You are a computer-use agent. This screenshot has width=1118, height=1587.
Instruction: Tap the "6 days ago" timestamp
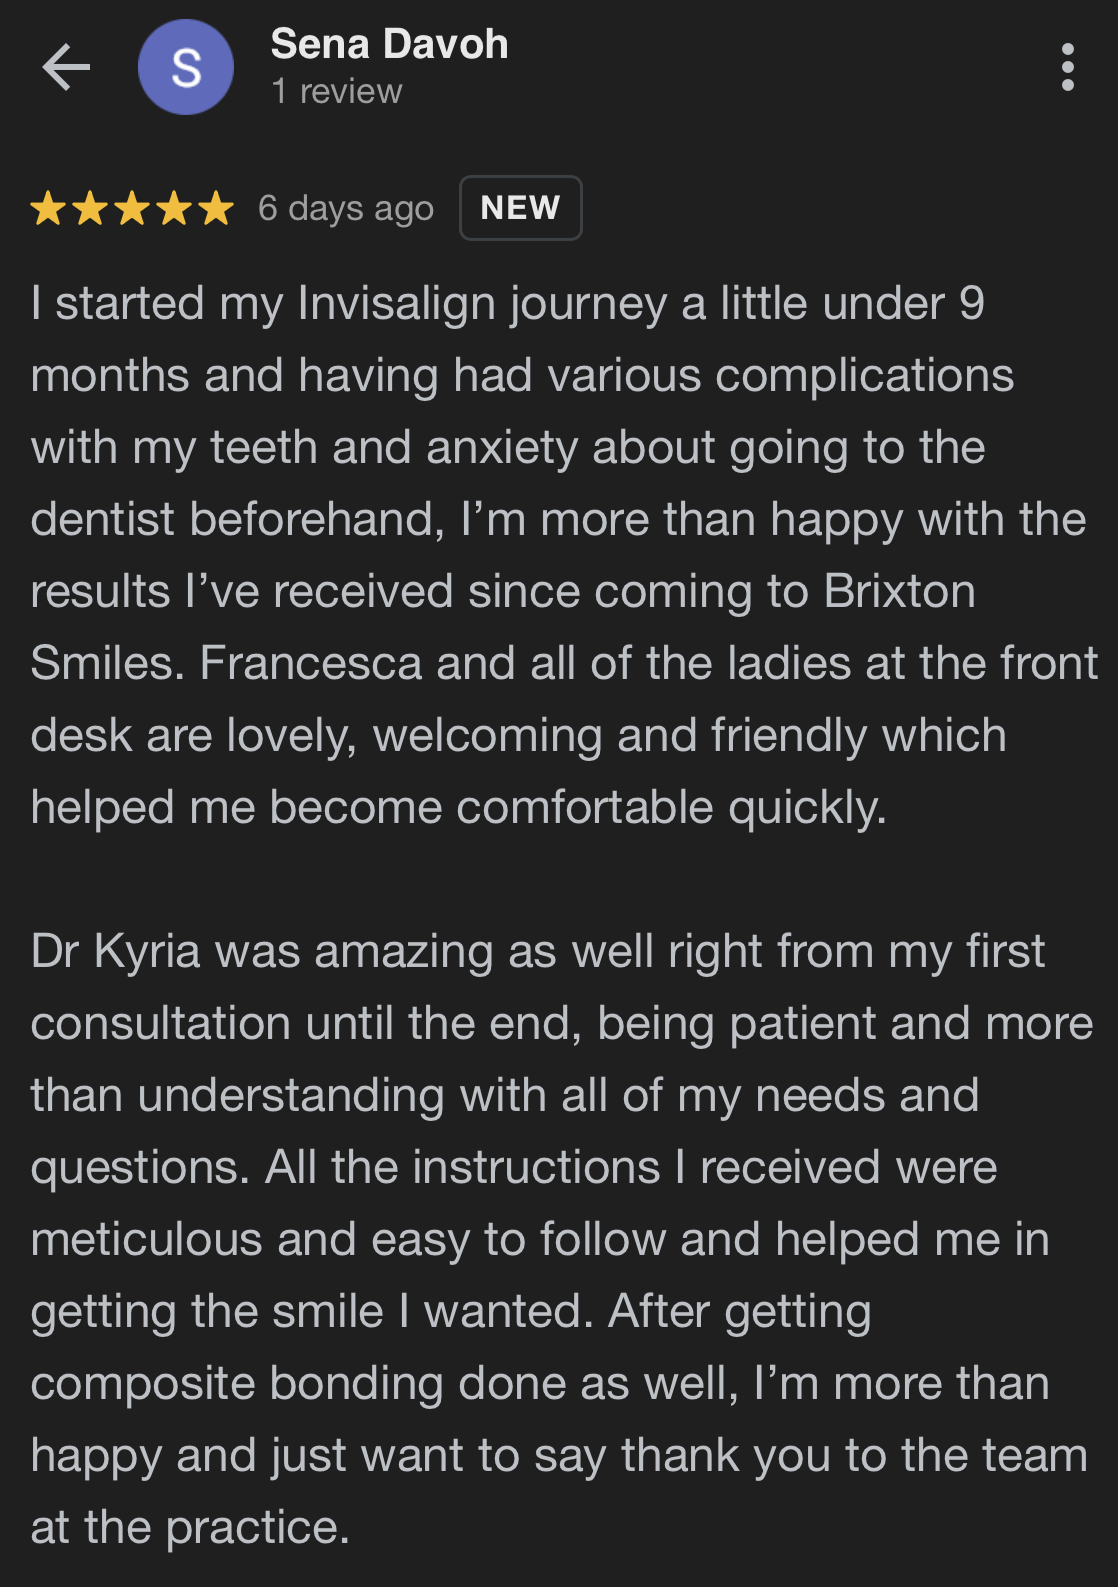click(346, 208)
